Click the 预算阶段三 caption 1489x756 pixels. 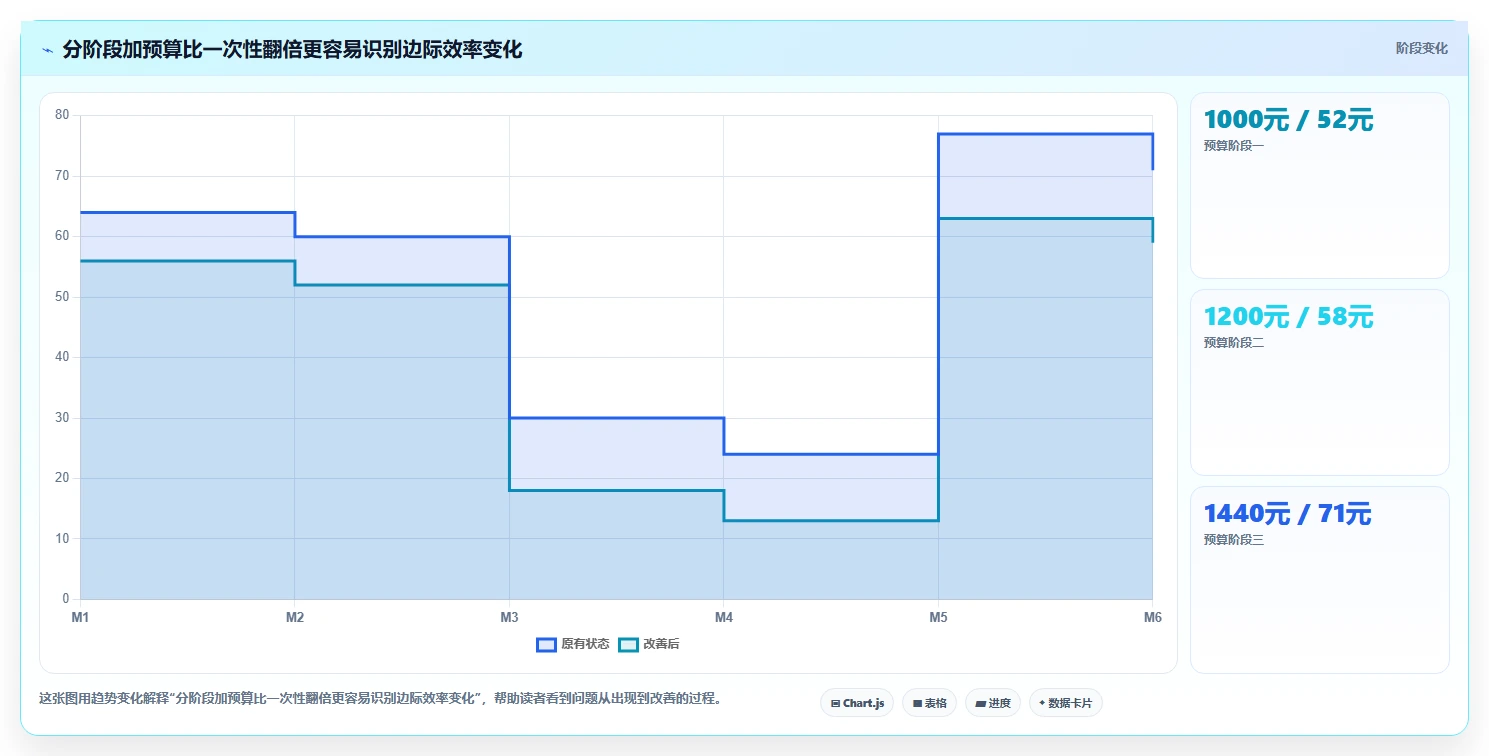point(1234,540)
